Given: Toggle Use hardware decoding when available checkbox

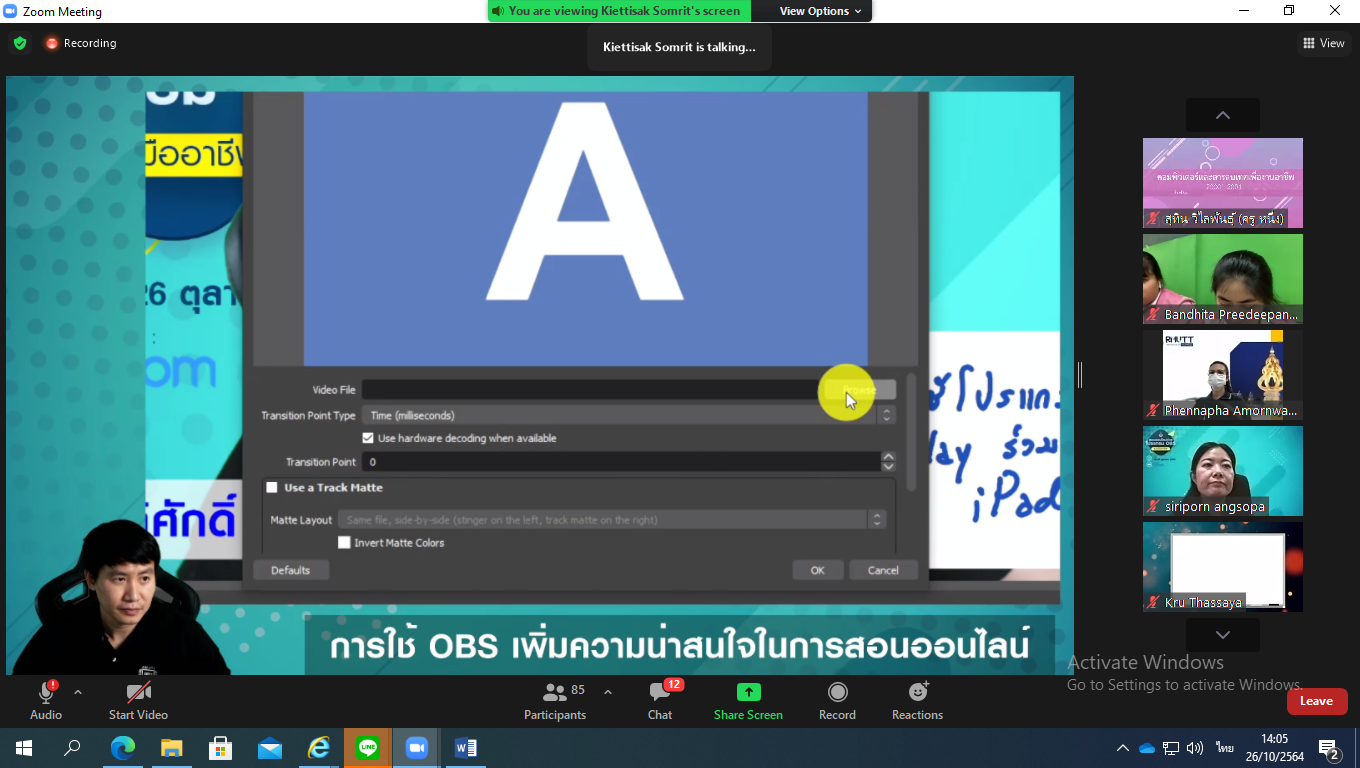Looking at the screenshot, I should 368,438.
